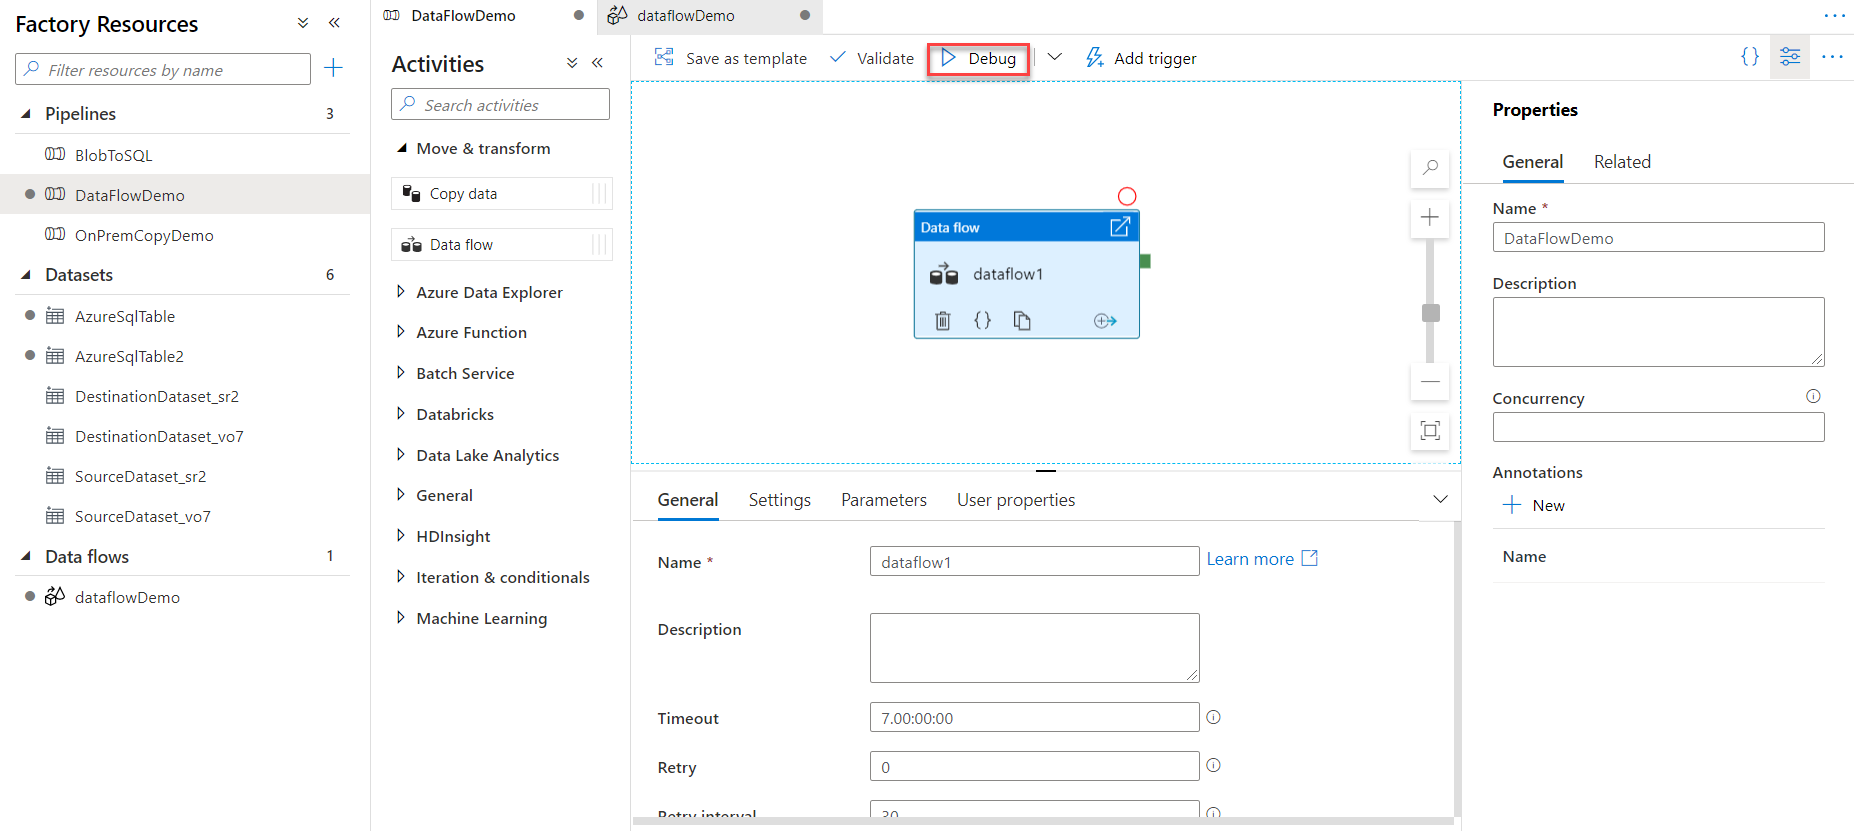This screenshot has height=831, width=1854.
Task: Add a new factory resource with plus
Action: point(334,68)
